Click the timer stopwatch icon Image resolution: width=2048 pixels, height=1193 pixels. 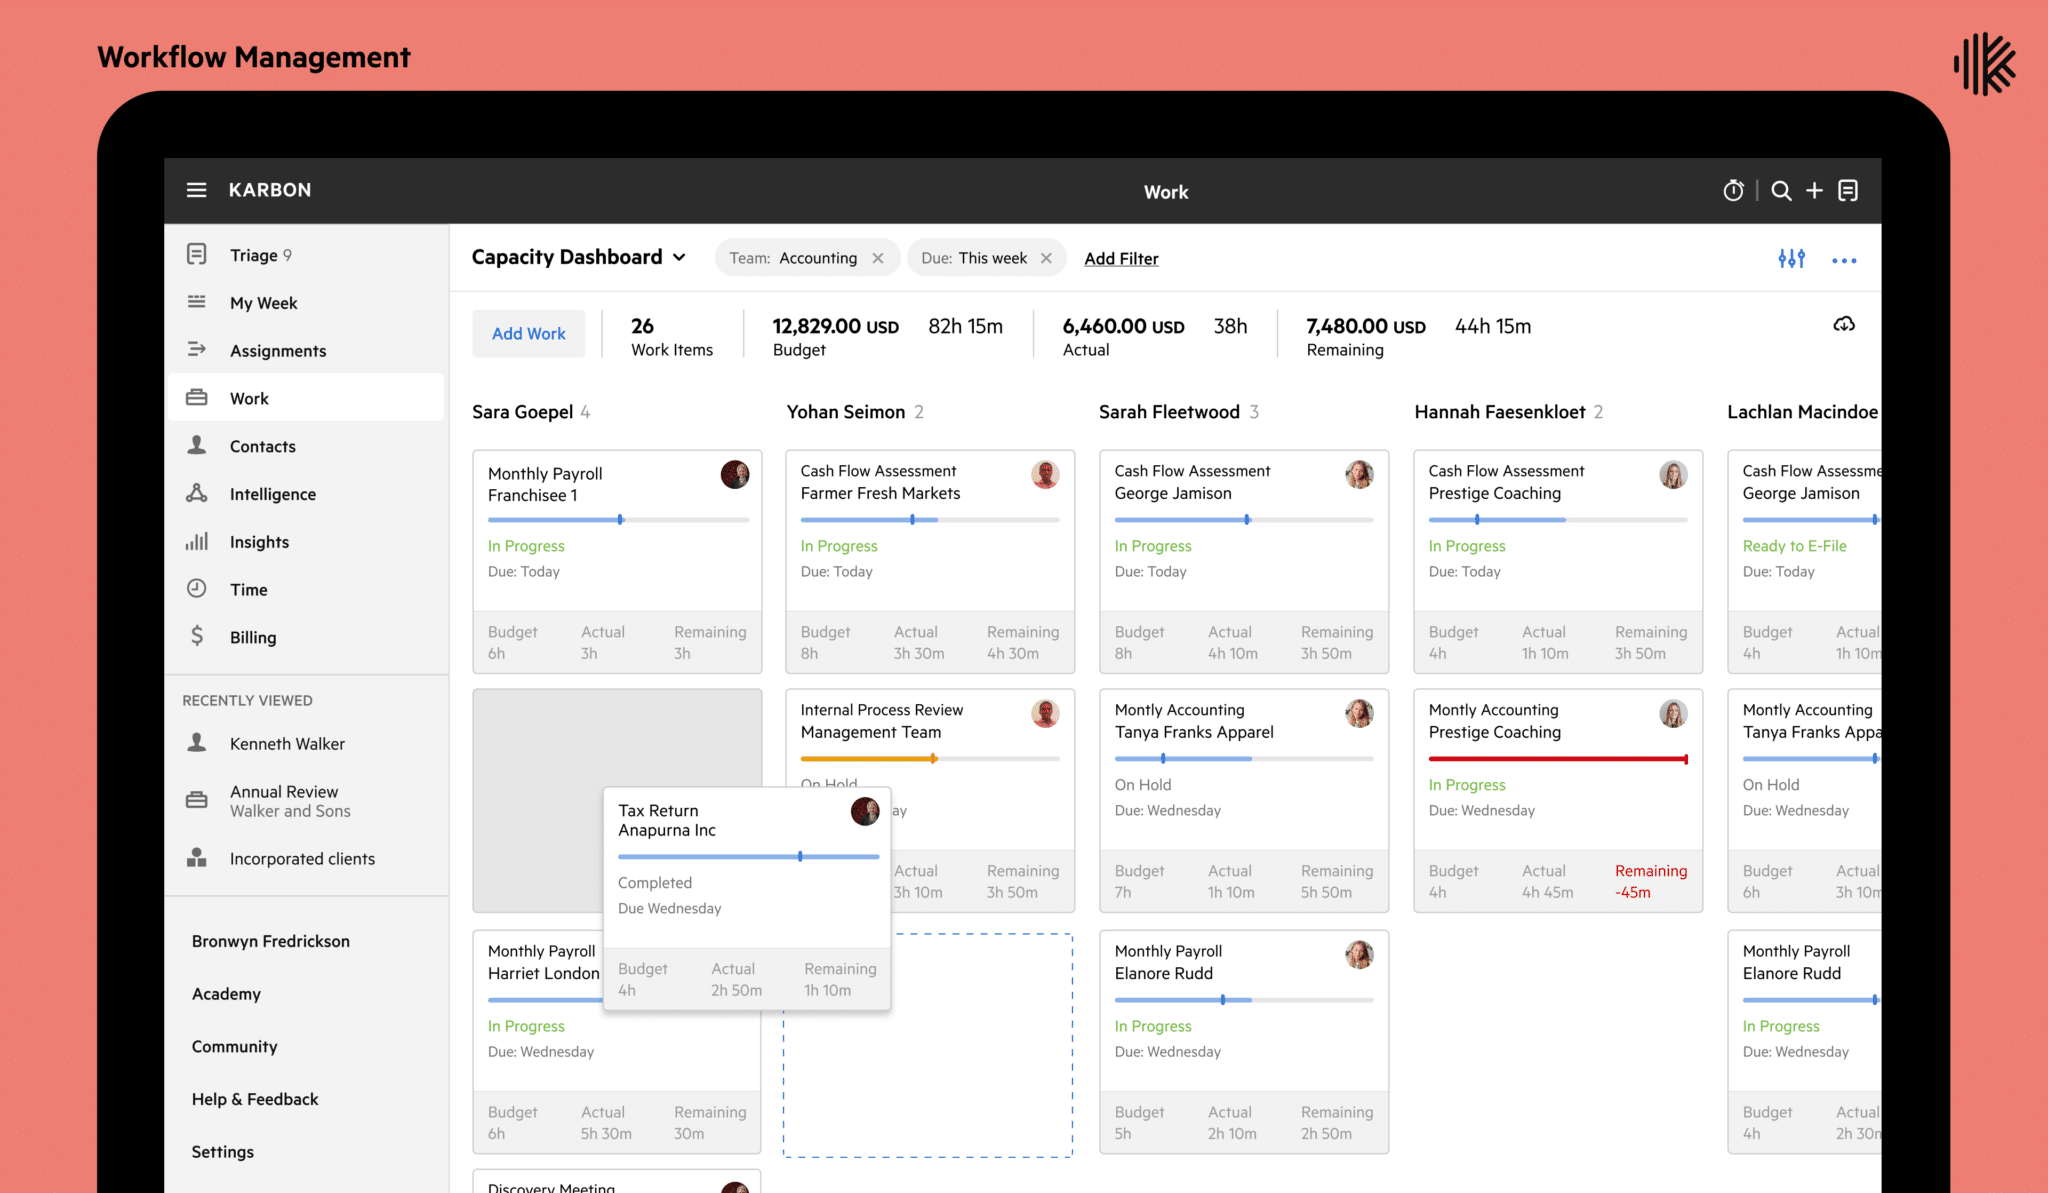tap(1733, 190)
